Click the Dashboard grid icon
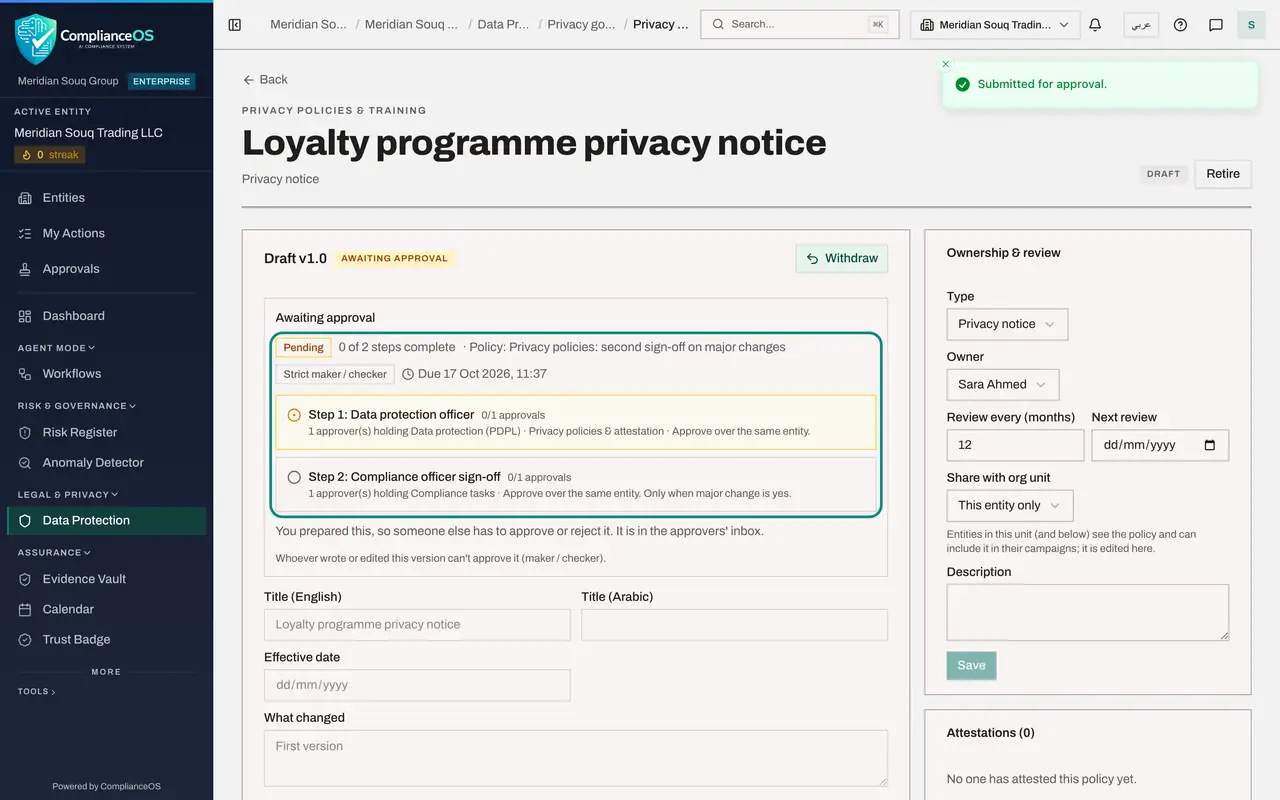Image resolution: width=1280 pixels, height=800 pixels. [x=25, y=316]
